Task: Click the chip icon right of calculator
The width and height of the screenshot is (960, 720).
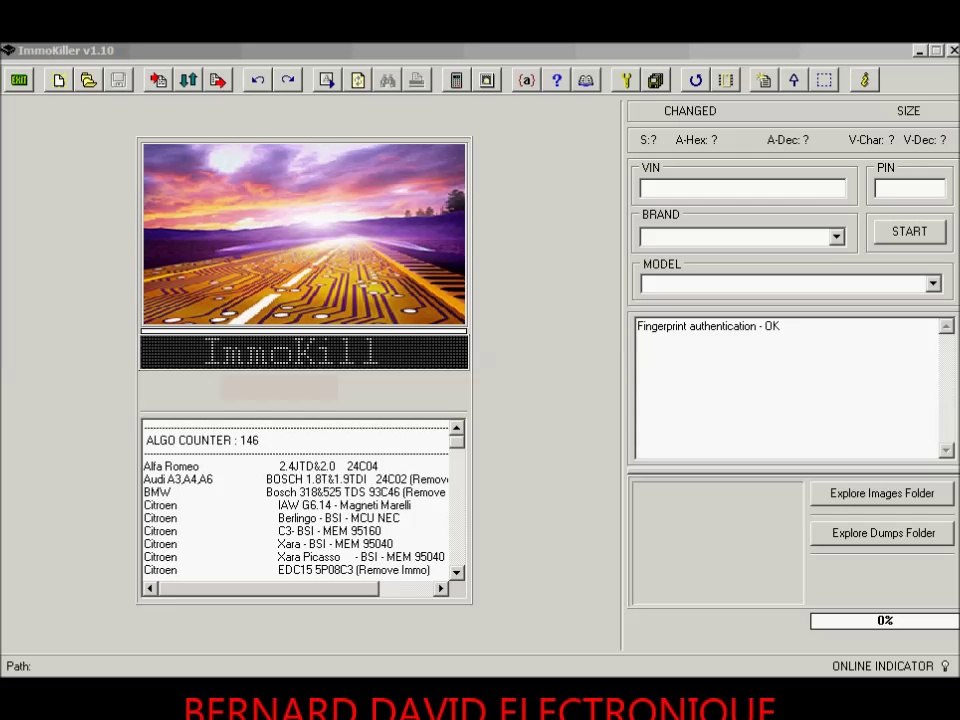Action: [487, 80]
